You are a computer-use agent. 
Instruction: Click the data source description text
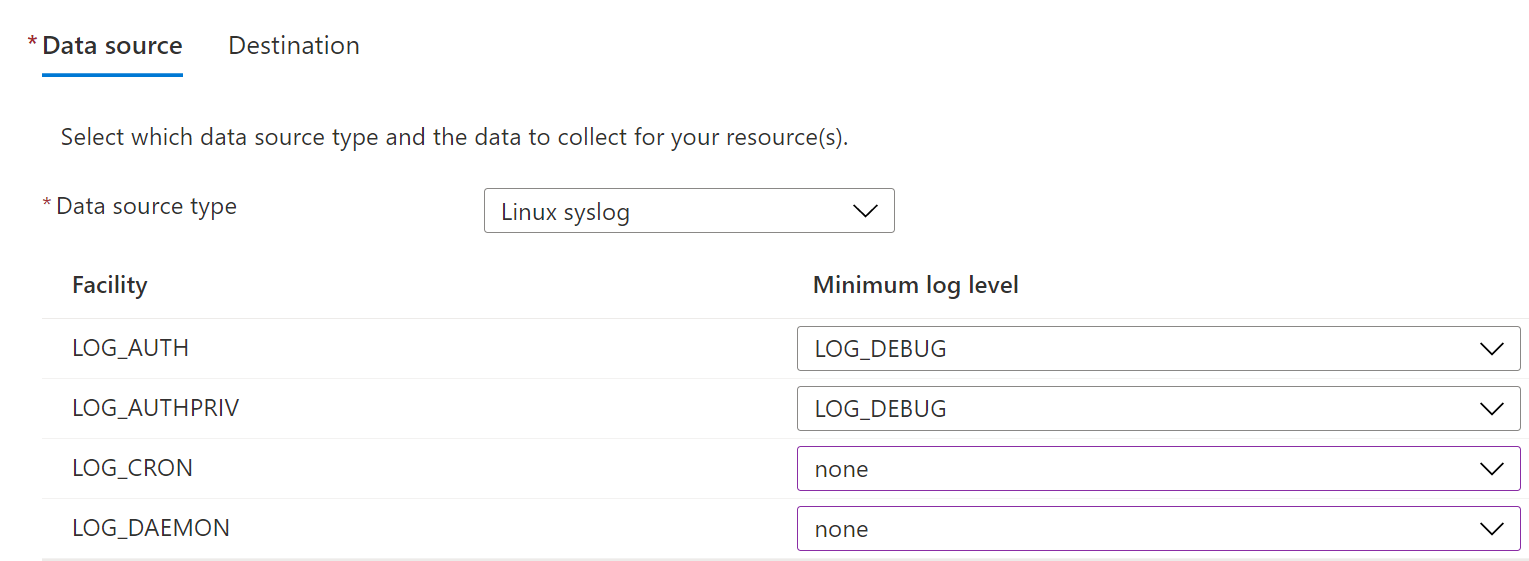454,137
